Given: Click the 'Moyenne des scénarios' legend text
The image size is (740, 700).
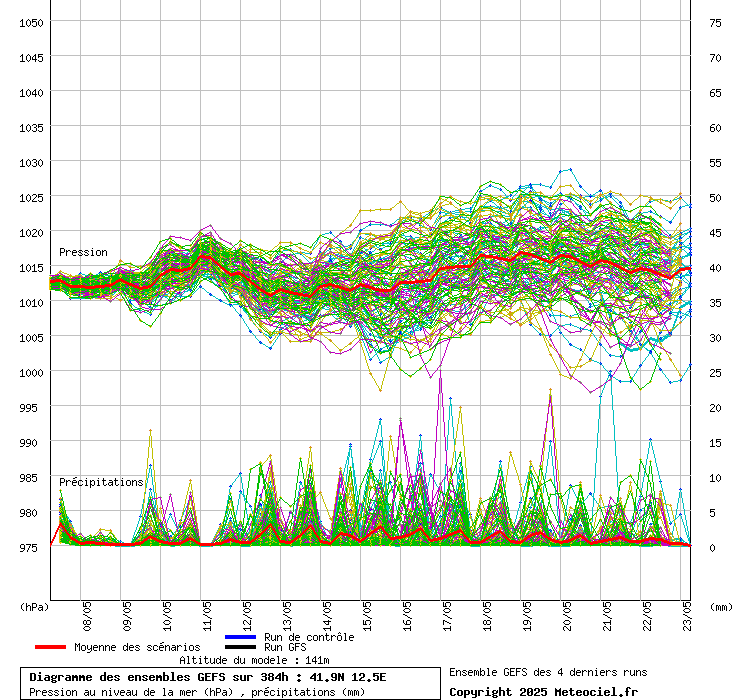Looking at the screenshot, I should (x=137, y=648).
